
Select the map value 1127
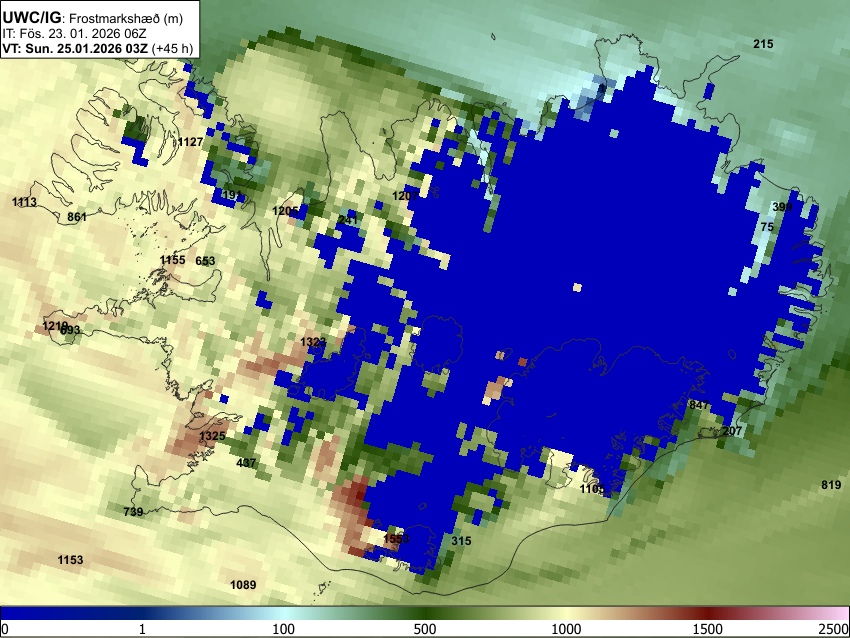(190, 142)
